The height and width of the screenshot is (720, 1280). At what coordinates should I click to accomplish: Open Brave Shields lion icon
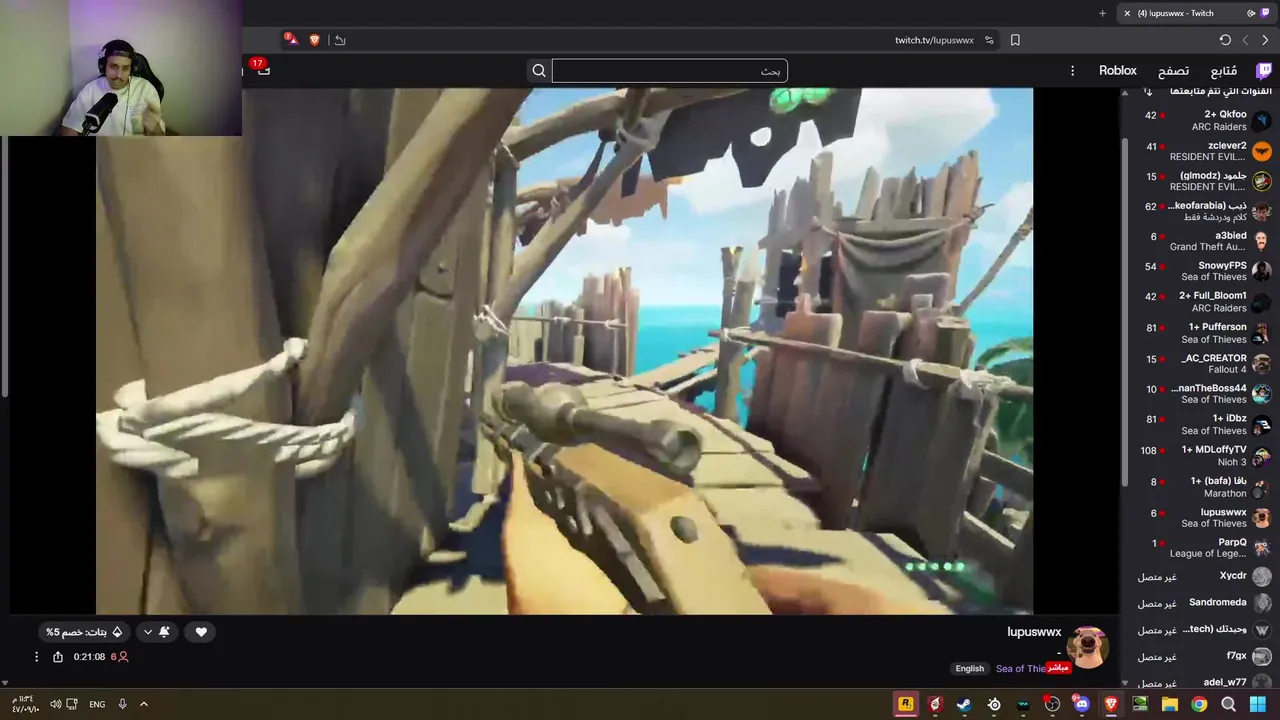315,40
